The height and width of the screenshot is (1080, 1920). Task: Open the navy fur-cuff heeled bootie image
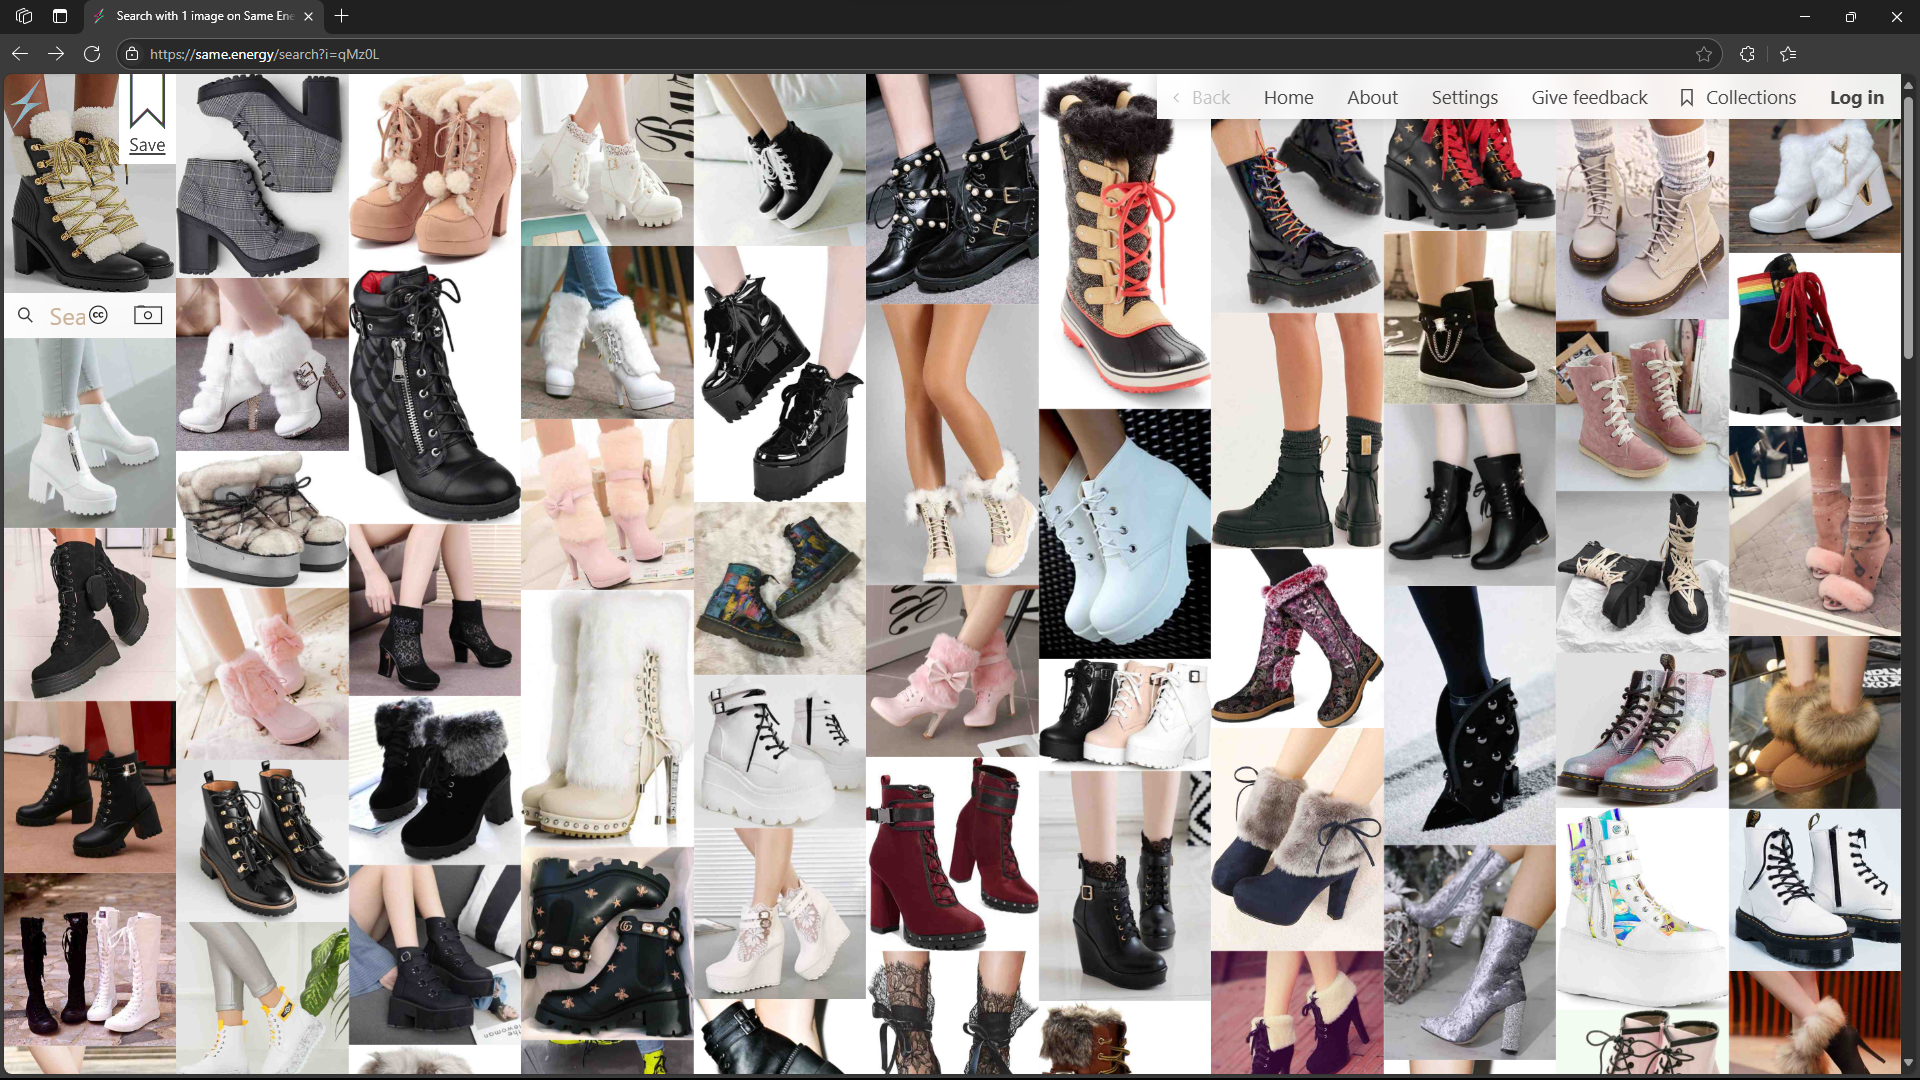click(x=1296, y=838)
